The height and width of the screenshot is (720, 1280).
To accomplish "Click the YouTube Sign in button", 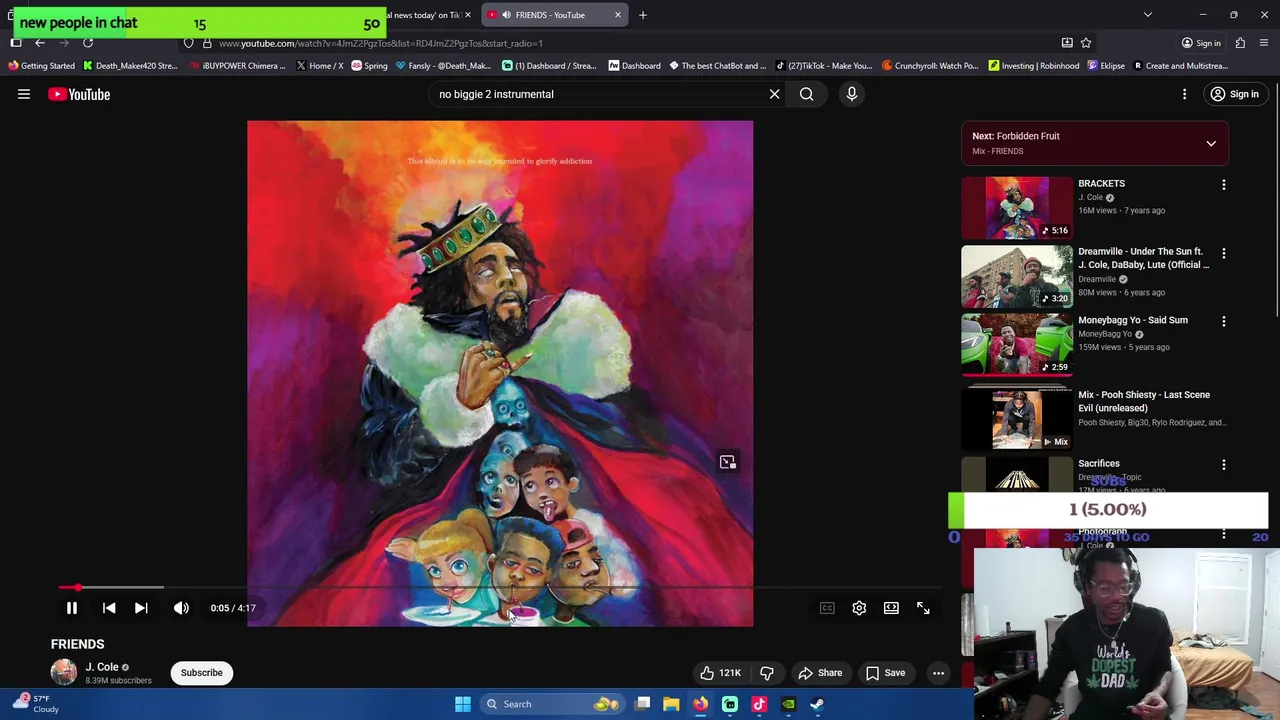I will (x=1234, y=94).
